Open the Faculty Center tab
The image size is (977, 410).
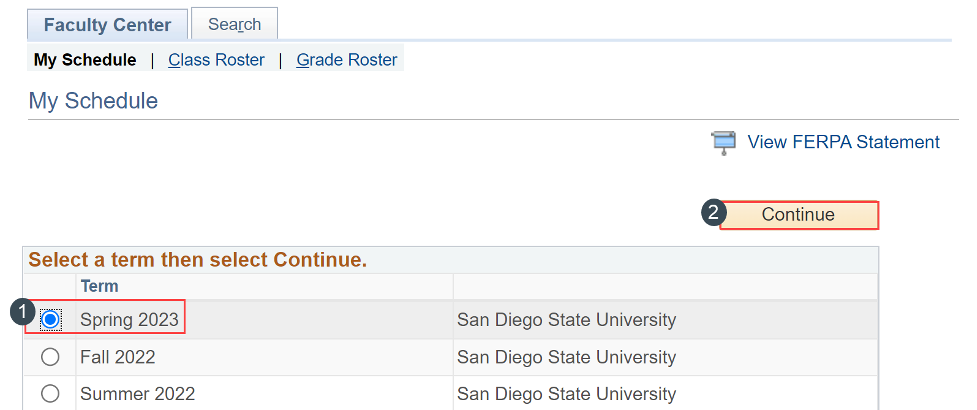click(x=107, y=25)
